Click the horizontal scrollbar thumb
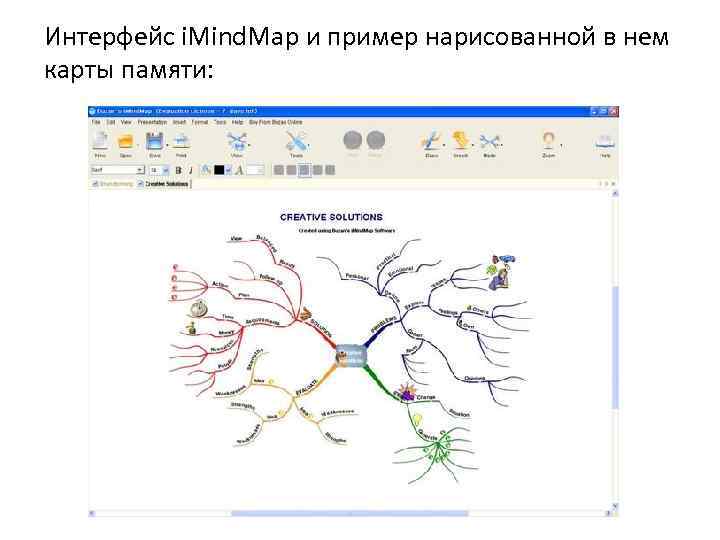This screenshot has width=720, height=540. point(350,513)
